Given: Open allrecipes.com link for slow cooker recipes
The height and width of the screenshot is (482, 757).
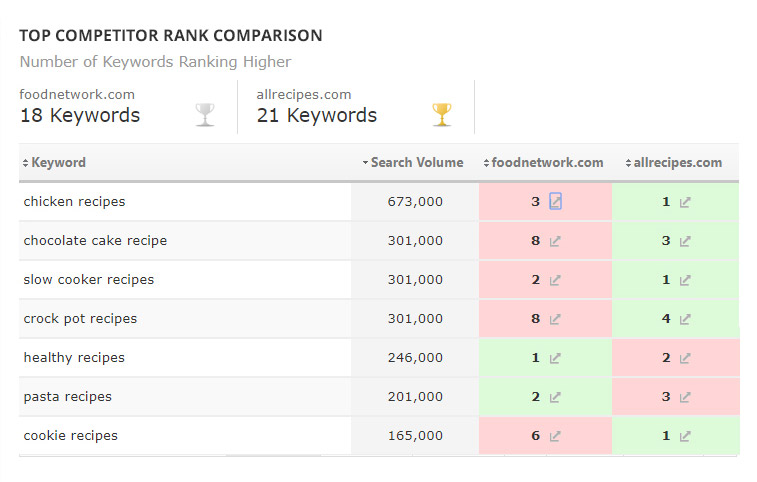Looking at the screenshot, I should pyautogui.click(x=685, y=280).
